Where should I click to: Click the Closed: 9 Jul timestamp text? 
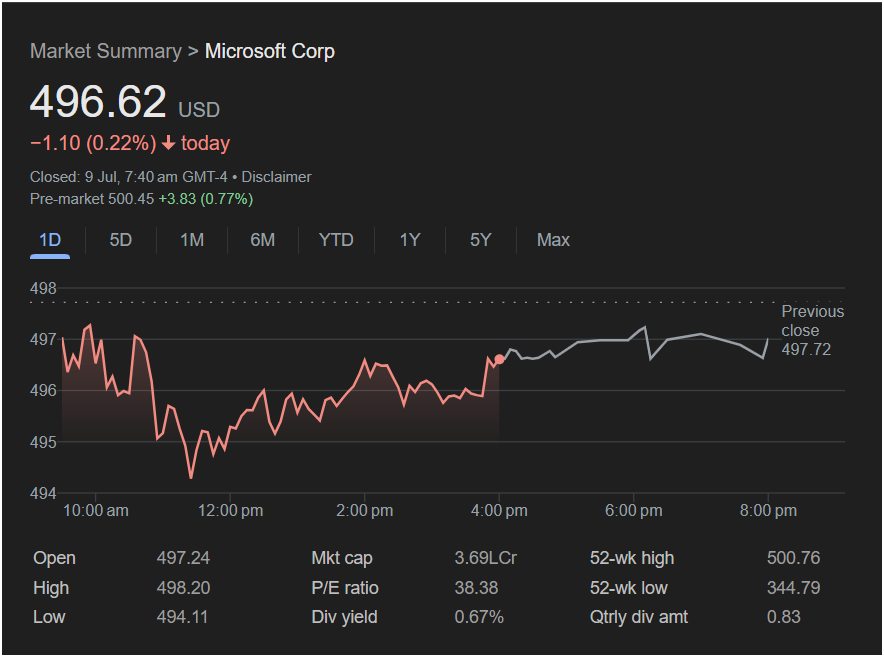[x=129, y=177]
